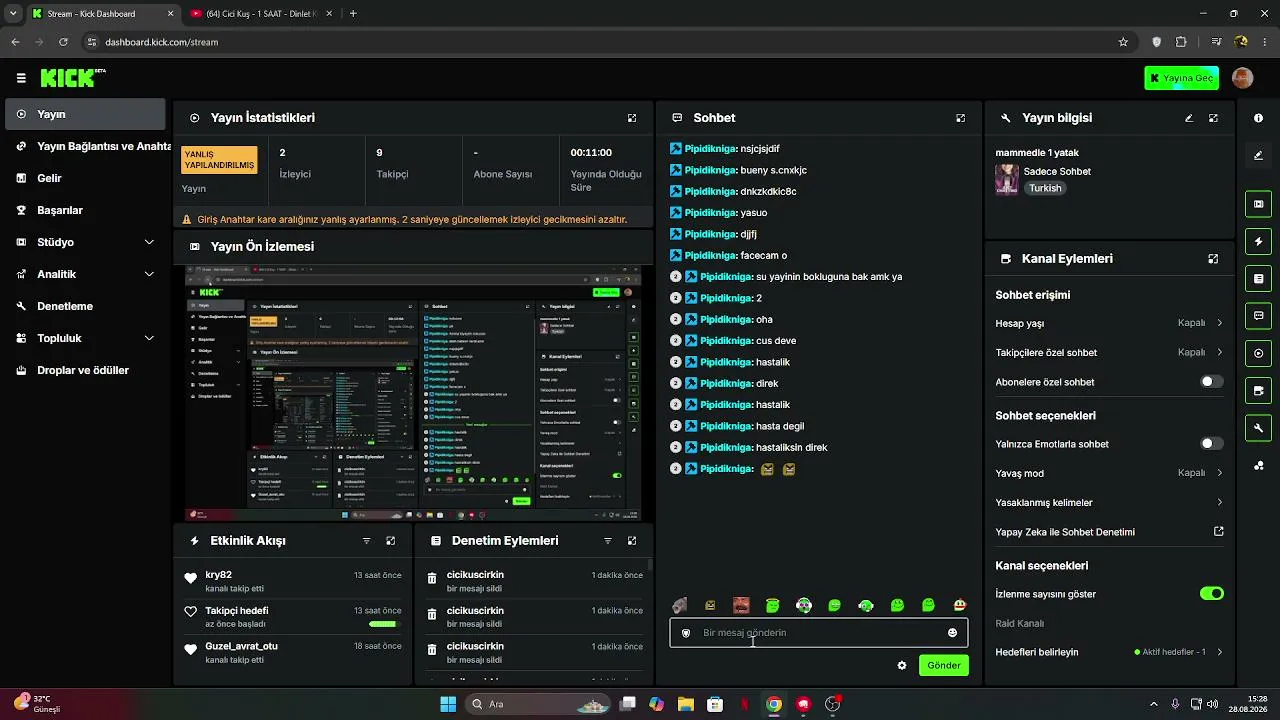Select the bearded man face emote
This screenshot has width=1280, height=720.
(x=741, y=605)
